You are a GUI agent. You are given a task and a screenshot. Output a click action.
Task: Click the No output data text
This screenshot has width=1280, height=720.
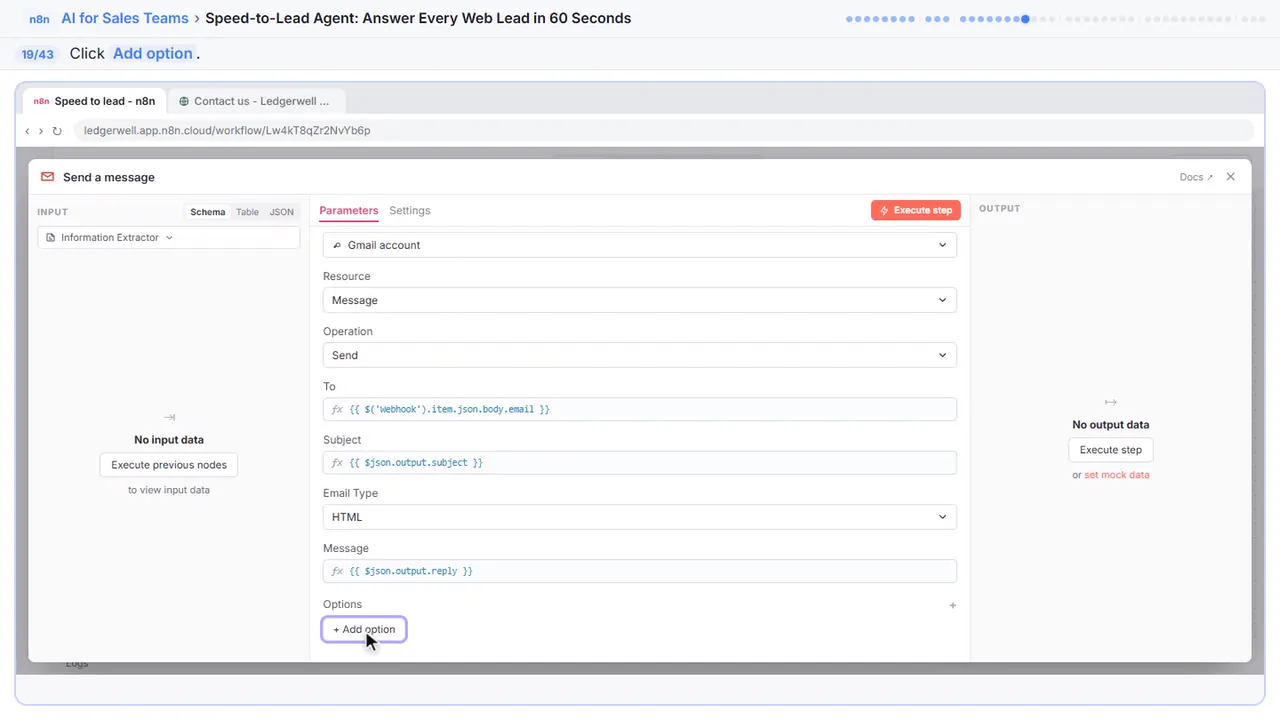coord(1111,425)
